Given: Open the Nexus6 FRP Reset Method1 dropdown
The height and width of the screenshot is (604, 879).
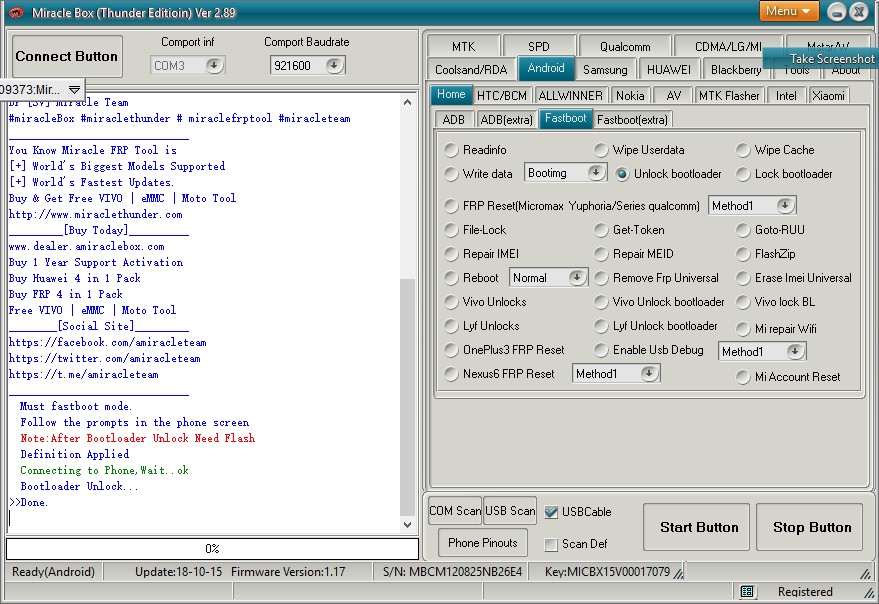Looking at the screenshot, I should [x=649, y=374].
